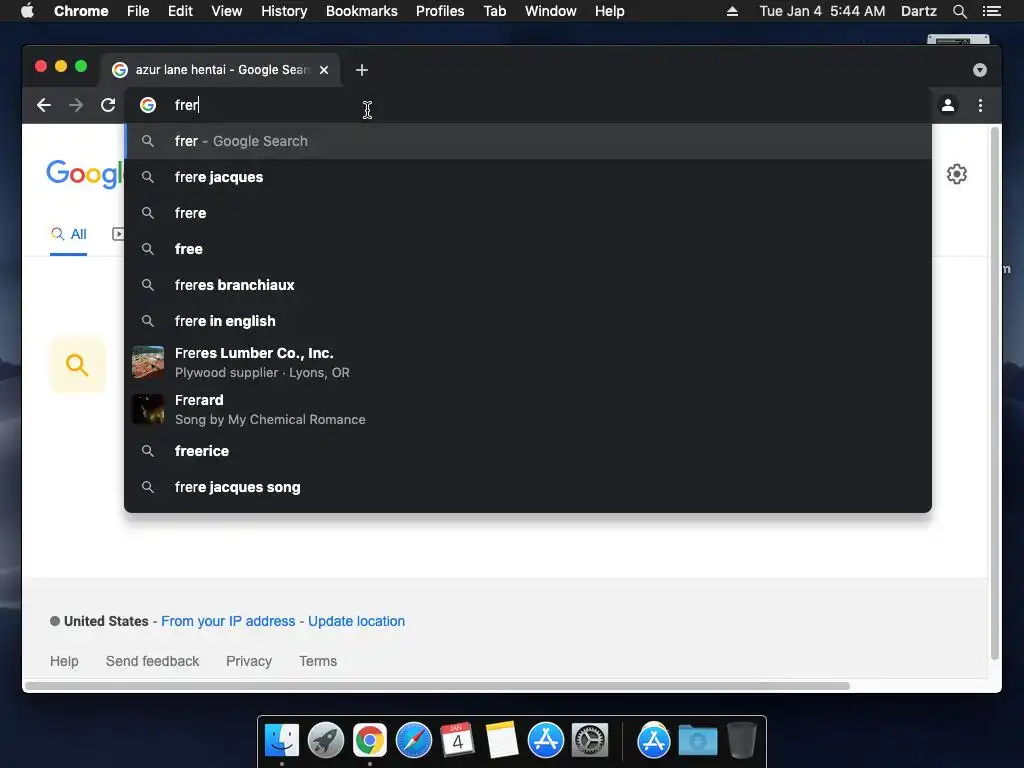Viewport: 1024px width, 768px height.
Task: Select 'frere in english' suggestion
Action: coord(528,321)
